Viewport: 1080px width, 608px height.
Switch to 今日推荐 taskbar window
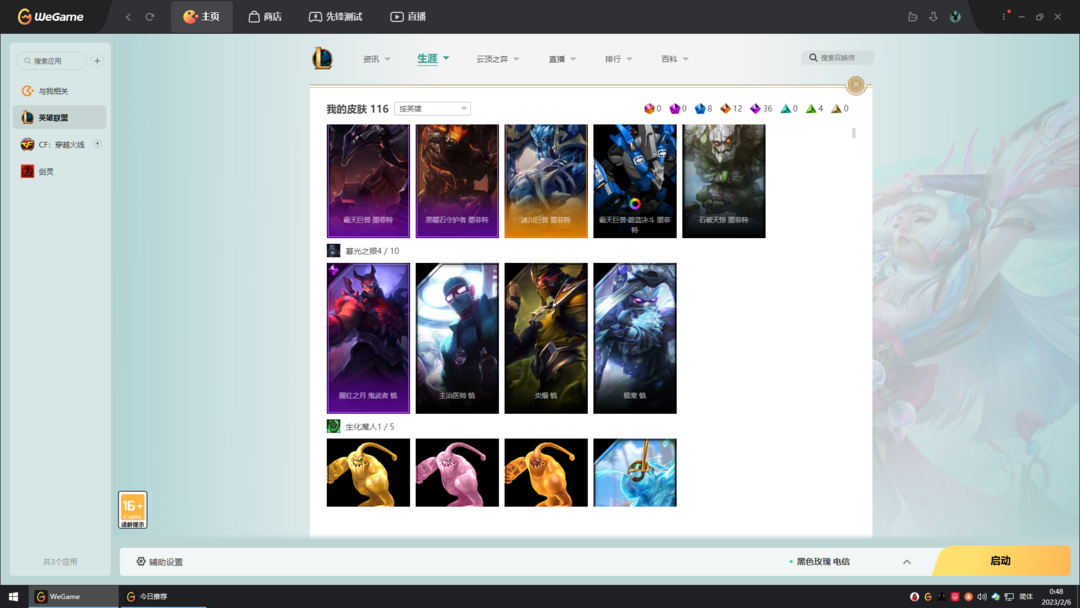point(161,597)
